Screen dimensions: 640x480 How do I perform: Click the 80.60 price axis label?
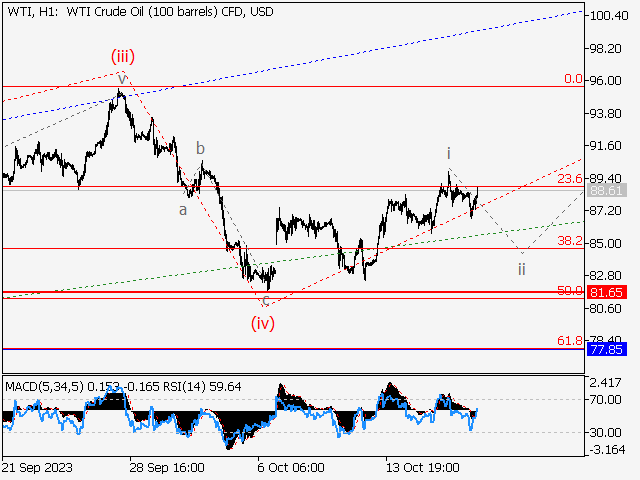click(x=606, y=309)
